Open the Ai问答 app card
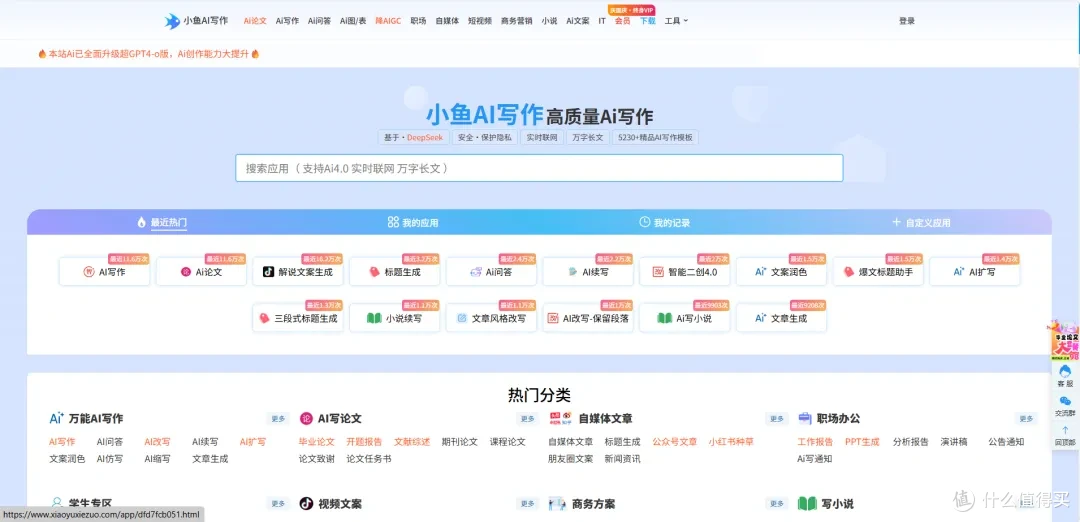The image size is (1080, 522). point(491,272)
